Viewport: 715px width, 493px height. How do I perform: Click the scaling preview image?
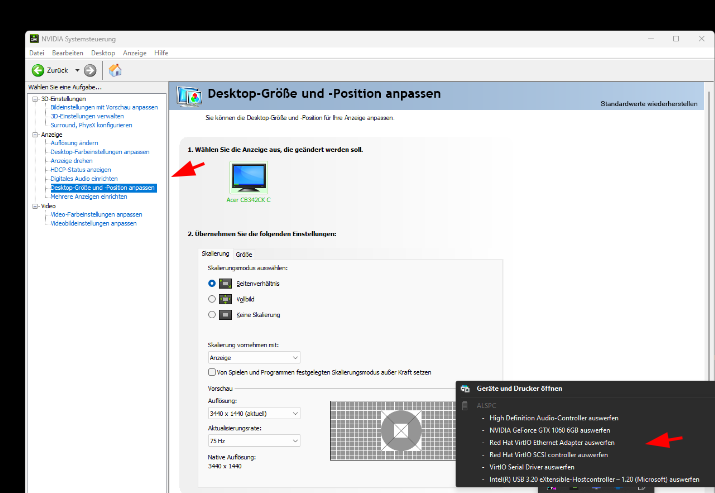point(393,431)
